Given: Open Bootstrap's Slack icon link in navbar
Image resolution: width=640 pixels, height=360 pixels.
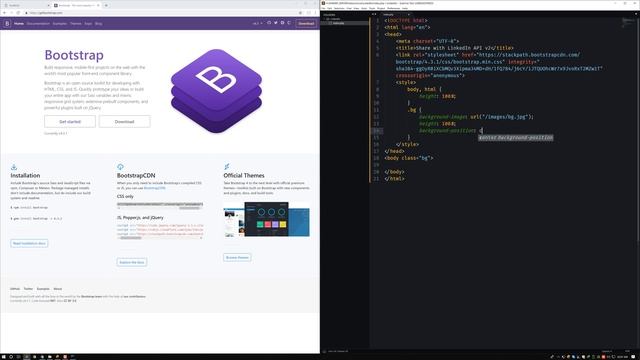Looking at the screenshot, I should 282,23.
